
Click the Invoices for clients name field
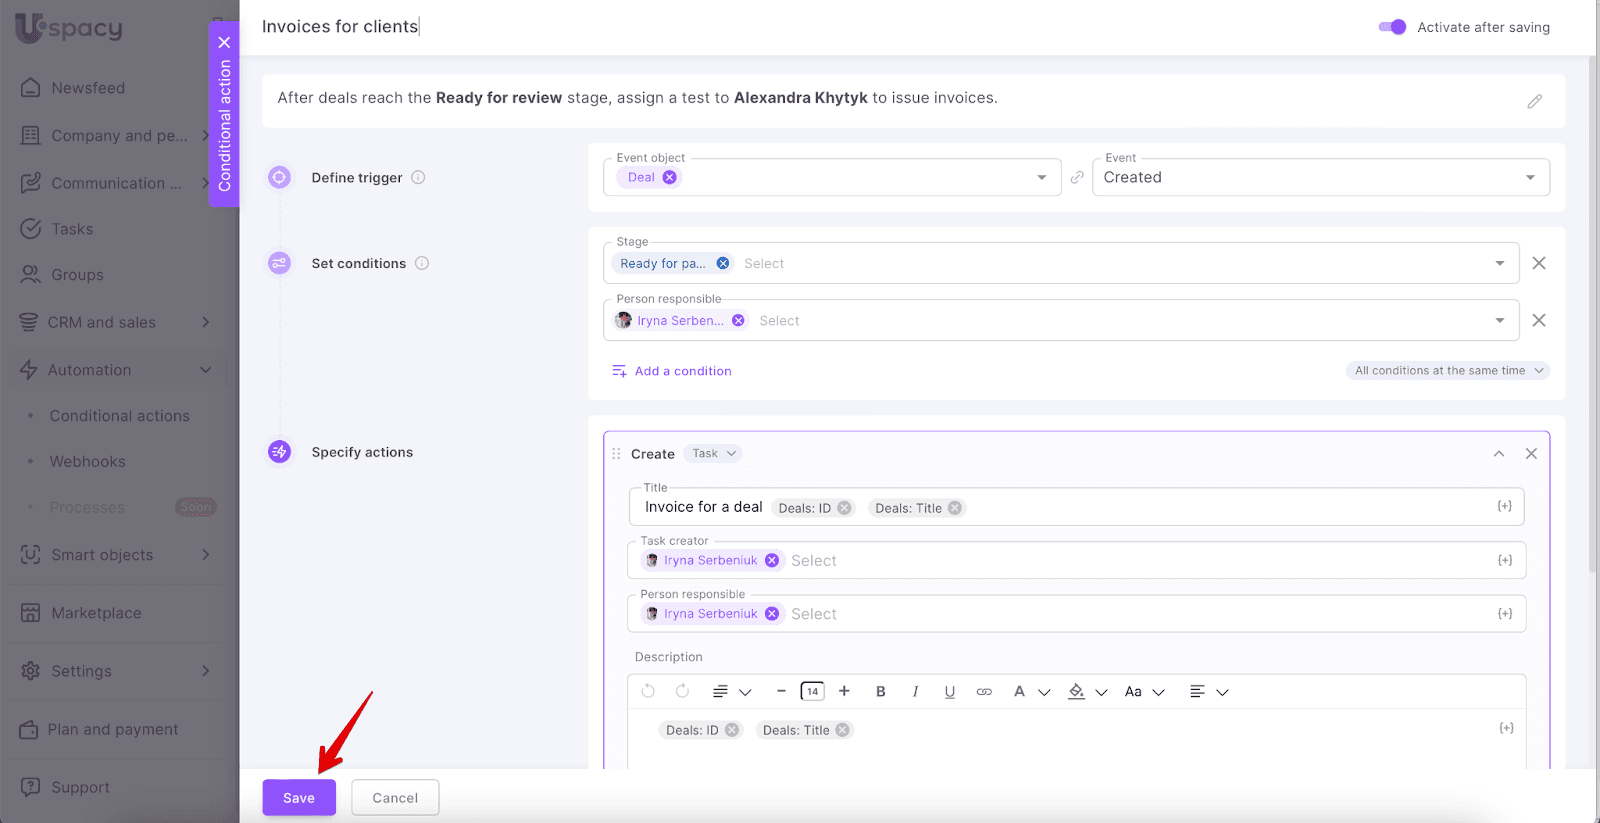(340, 27)
